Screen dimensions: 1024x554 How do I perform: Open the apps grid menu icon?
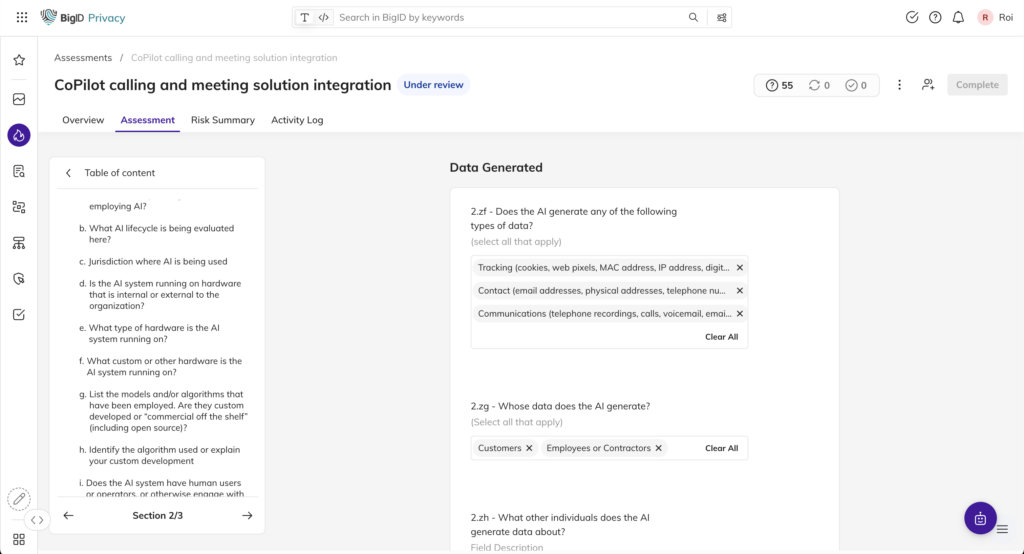click(x=22, y=18)
